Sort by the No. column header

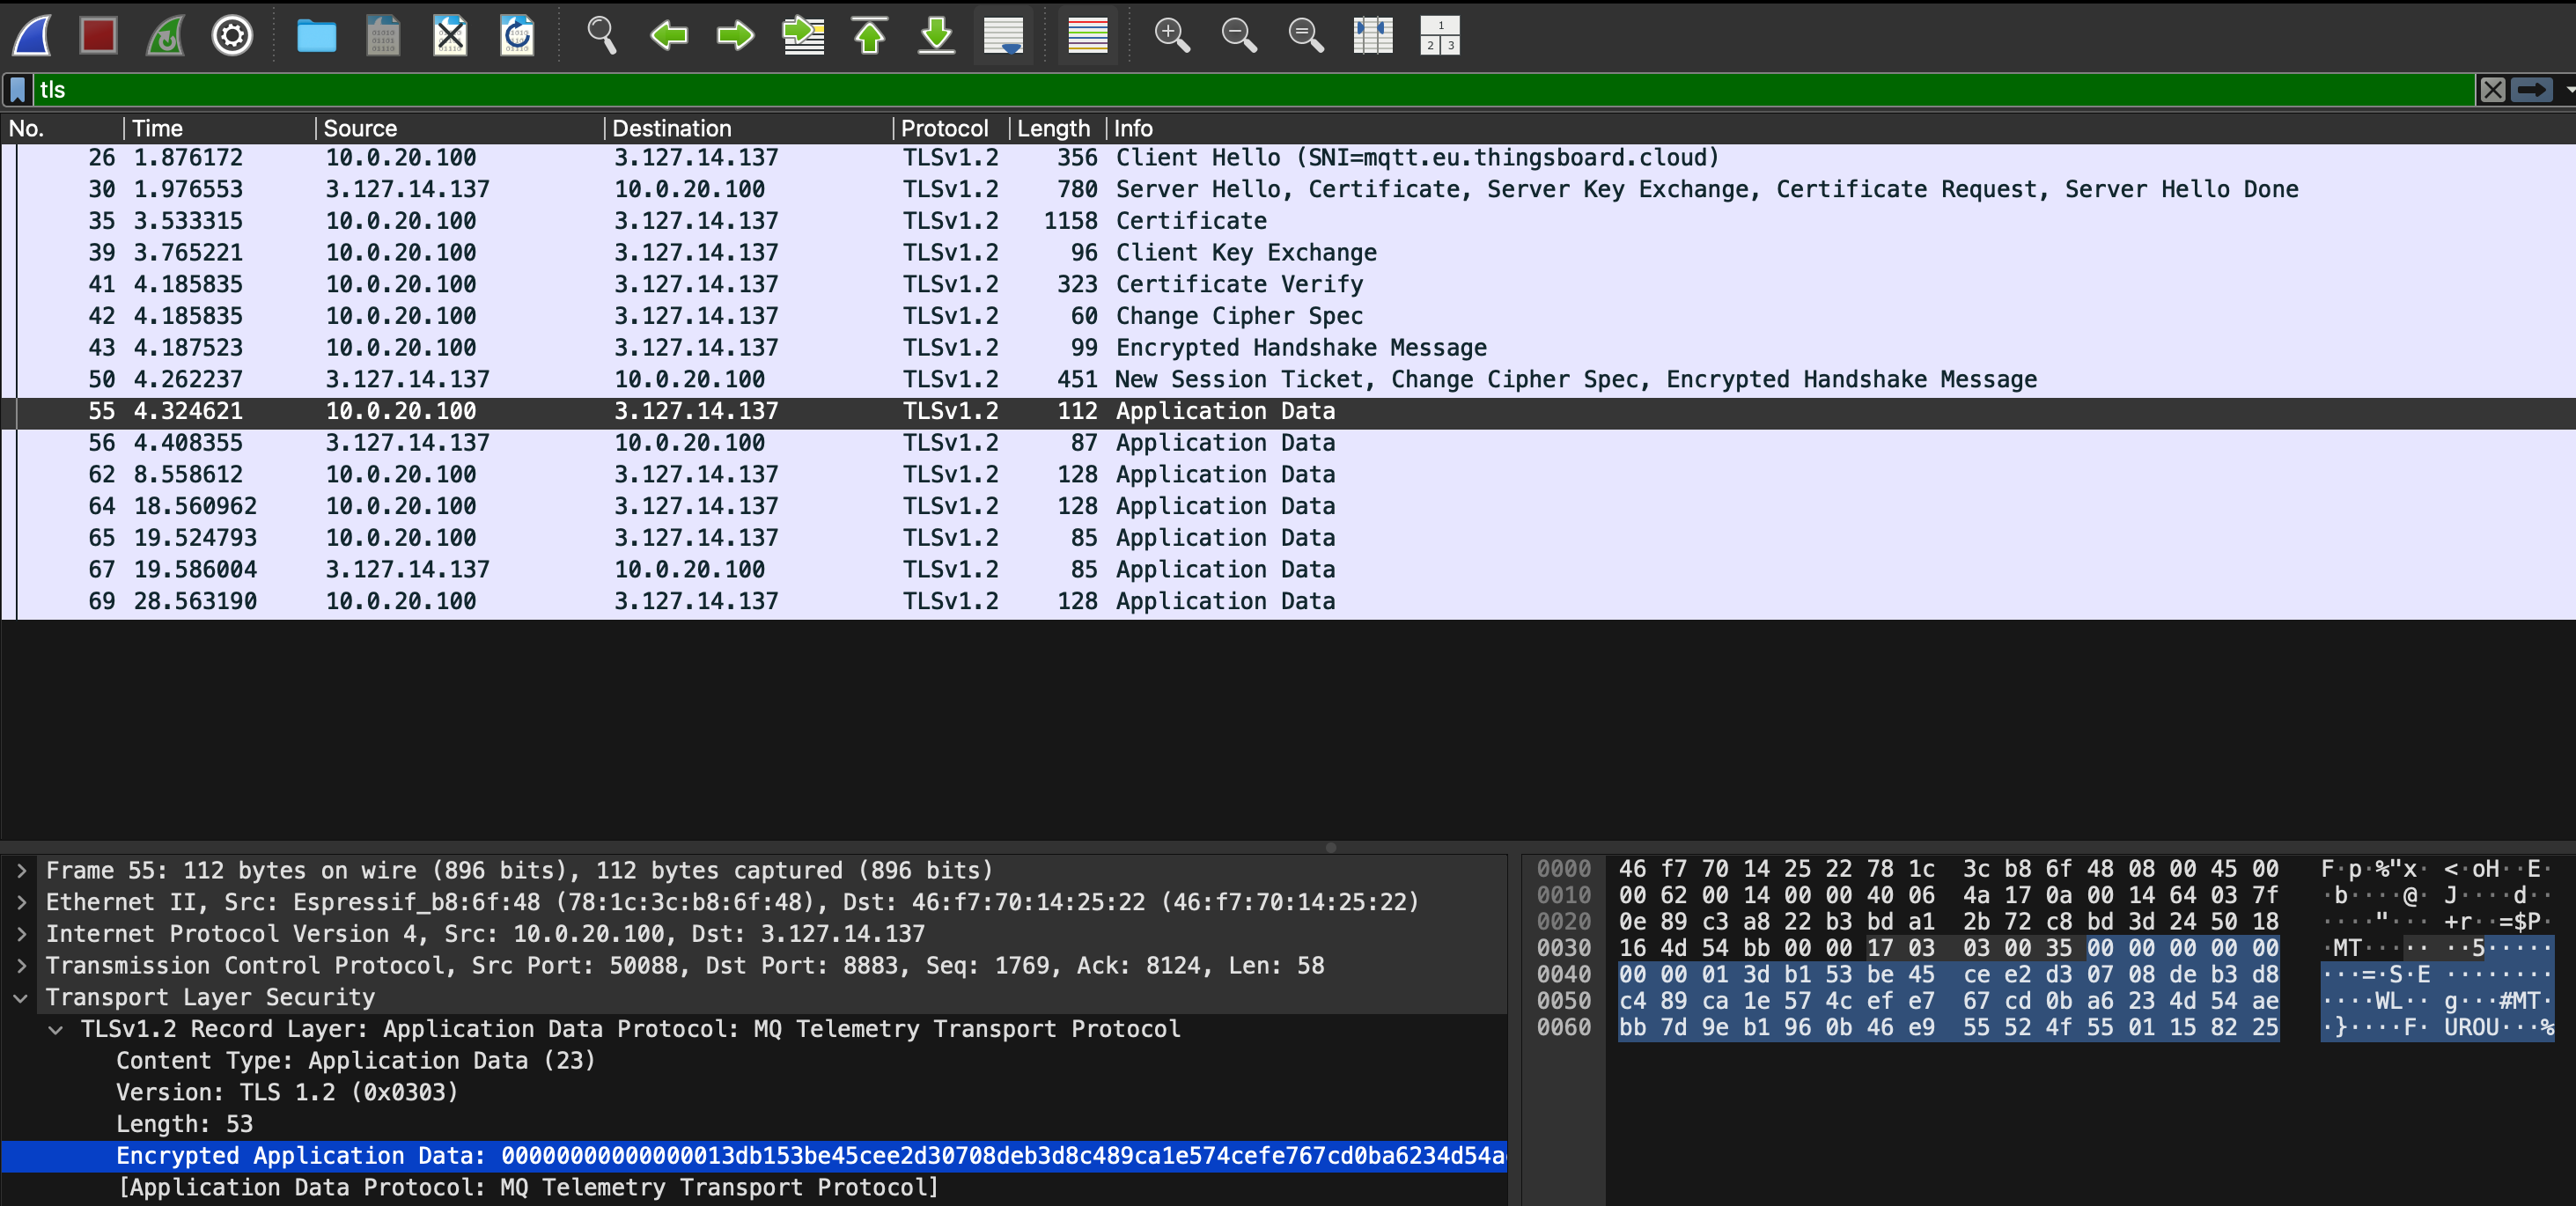click(63, 128)
